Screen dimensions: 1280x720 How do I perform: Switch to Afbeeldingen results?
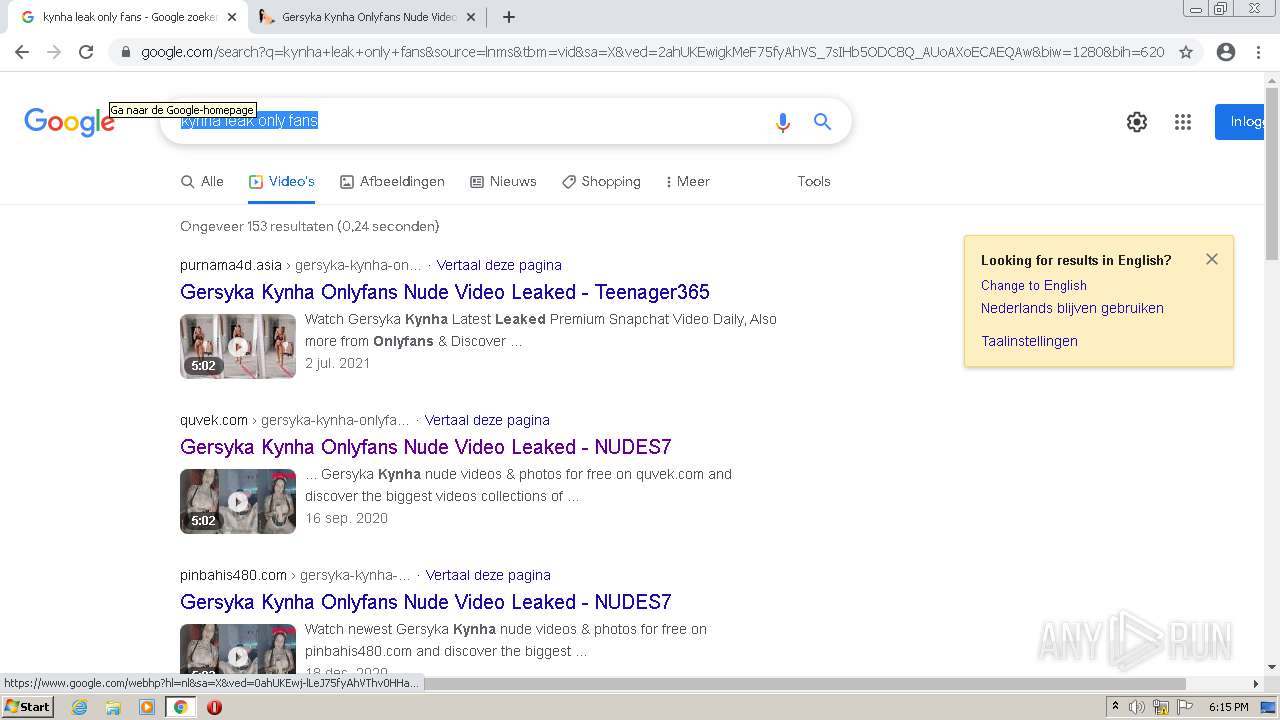click(392, 181)
